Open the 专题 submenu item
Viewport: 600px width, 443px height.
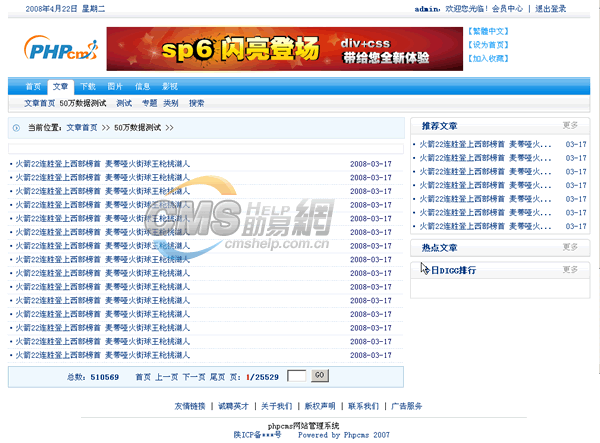(x=150, y=103)
